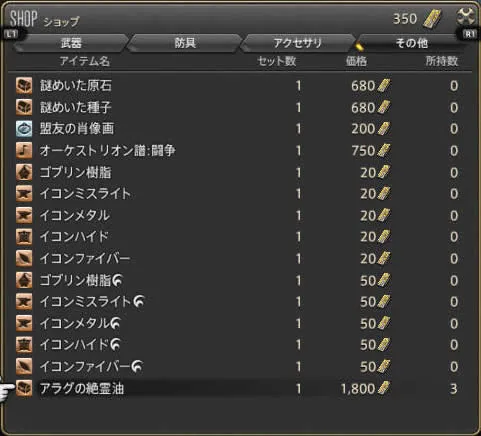Choose 盟友の肖像画 from the list
The image size is (481, 436).
(x=77, y=129)
